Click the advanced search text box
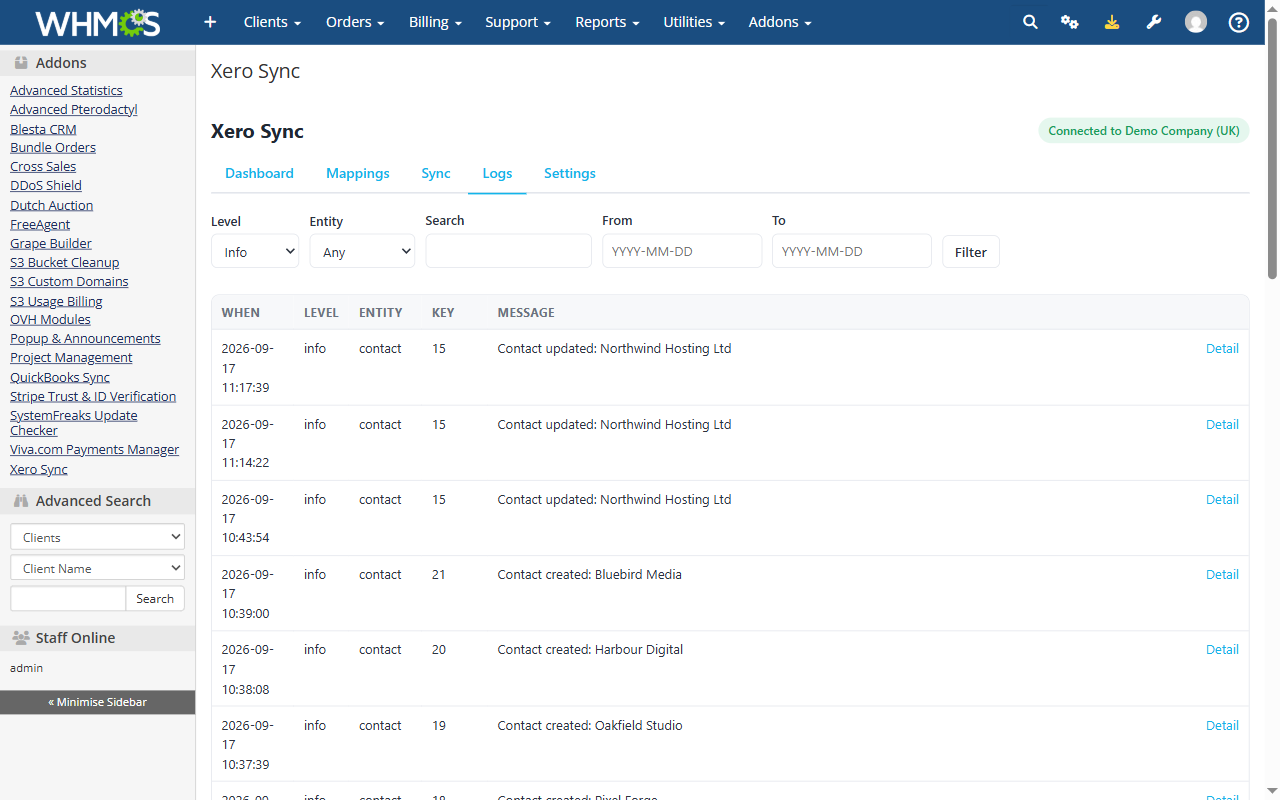Screen dimensions: 1280x800 [68, 598]
